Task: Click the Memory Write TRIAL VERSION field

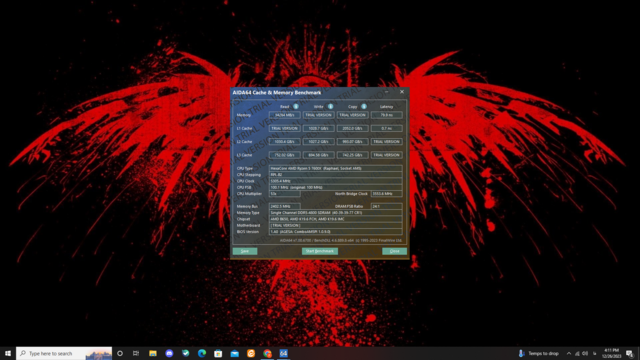Action: point(318,115)
